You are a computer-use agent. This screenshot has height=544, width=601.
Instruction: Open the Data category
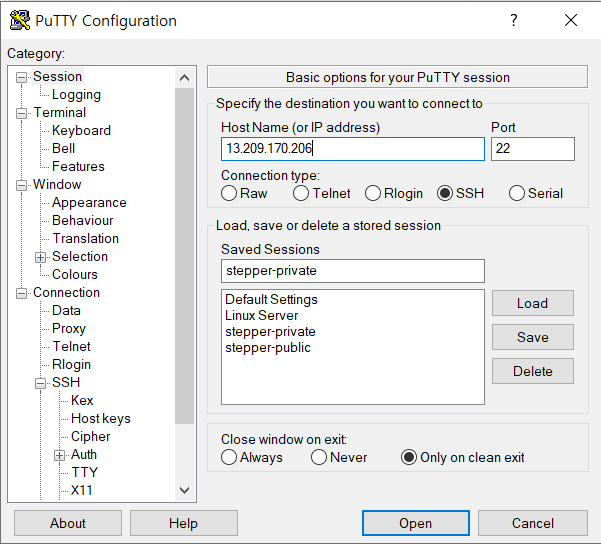point(66,311)
